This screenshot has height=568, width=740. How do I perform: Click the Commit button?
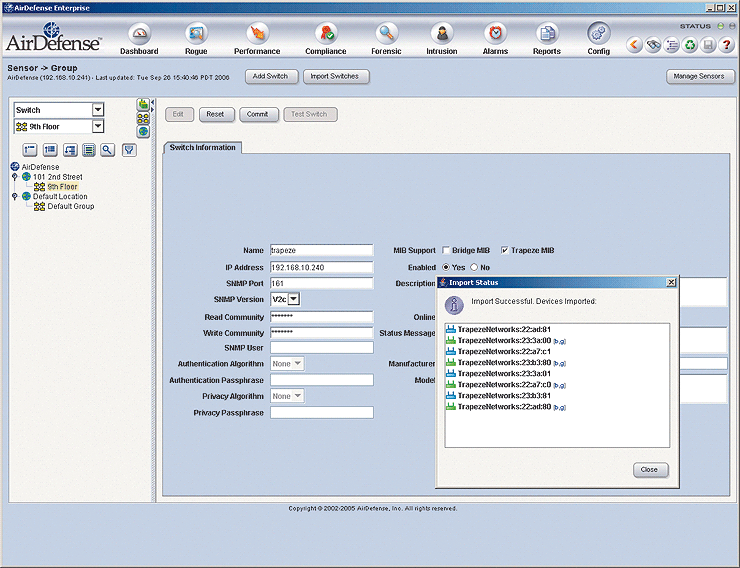pyautogui.click(x=258, y=114)
